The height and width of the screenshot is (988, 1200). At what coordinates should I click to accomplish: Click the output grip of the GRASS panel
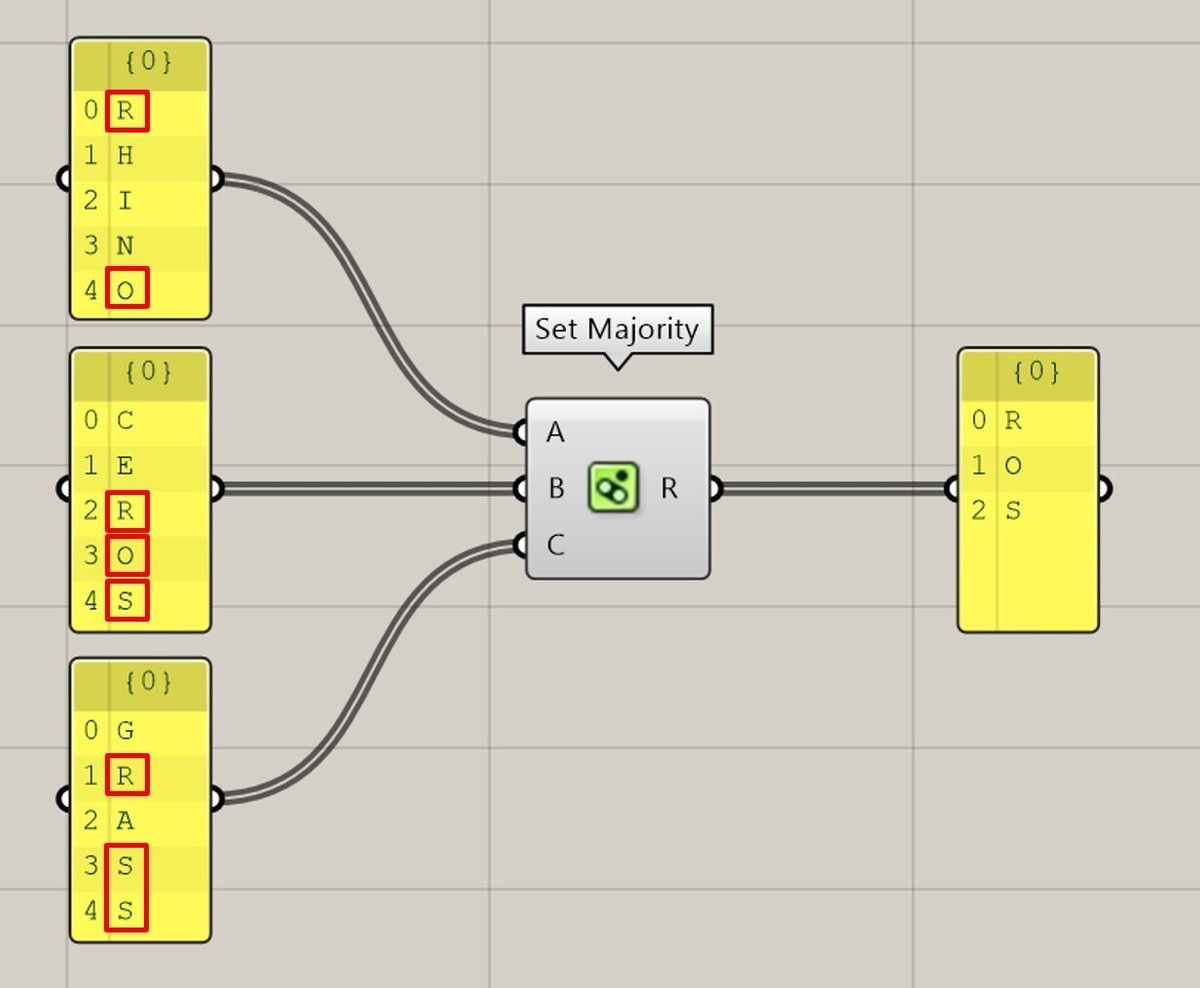click(x=216, y=799)
